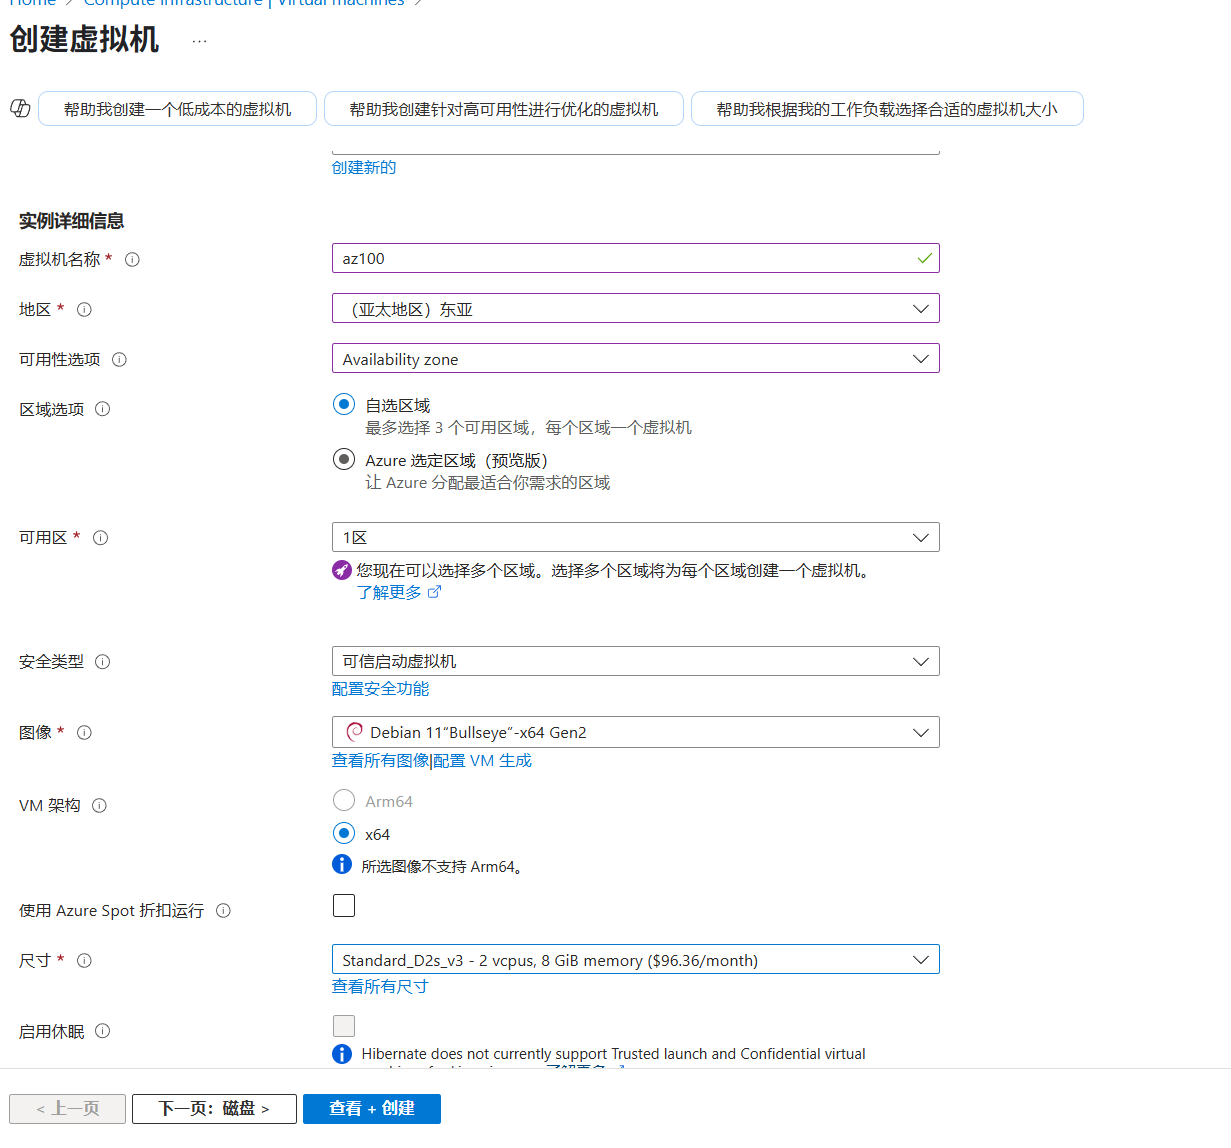Open the 安全类型 dropdown 可信启动虚拟机
The height and width of the screenshot is (1148, 1231).
tap(635, 661)
